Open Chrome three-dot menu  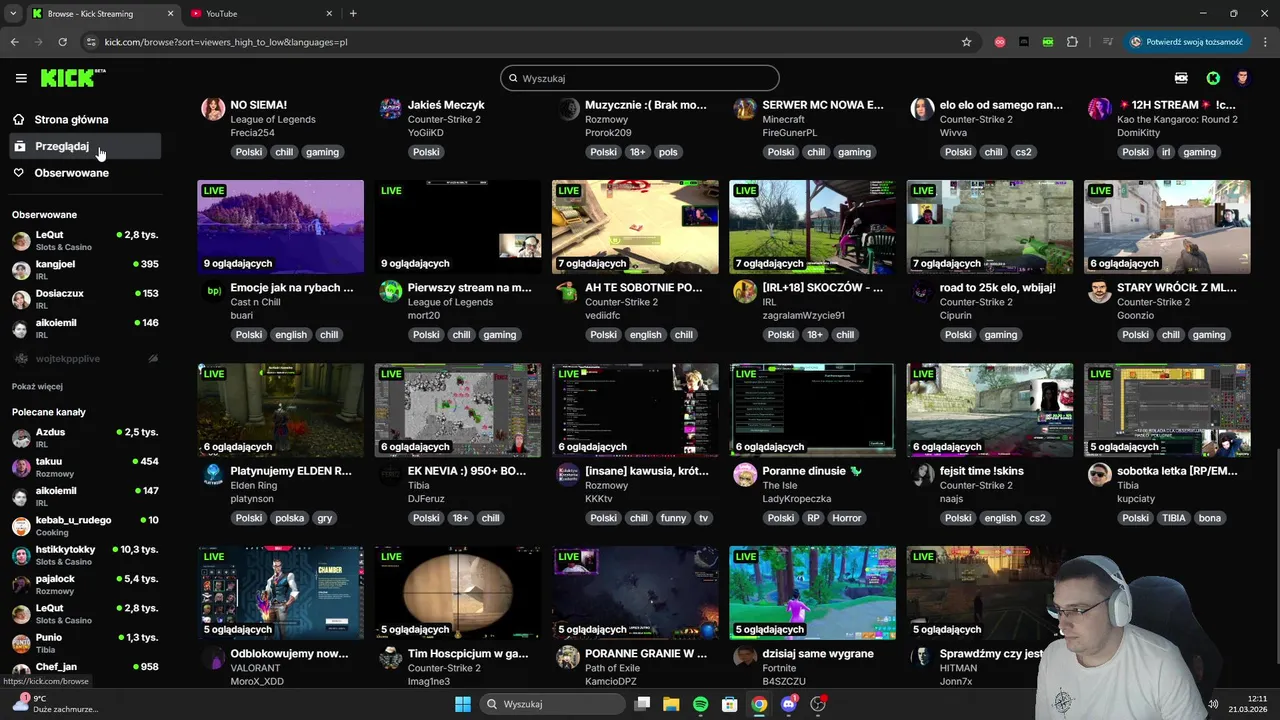tap(1265, 42)
